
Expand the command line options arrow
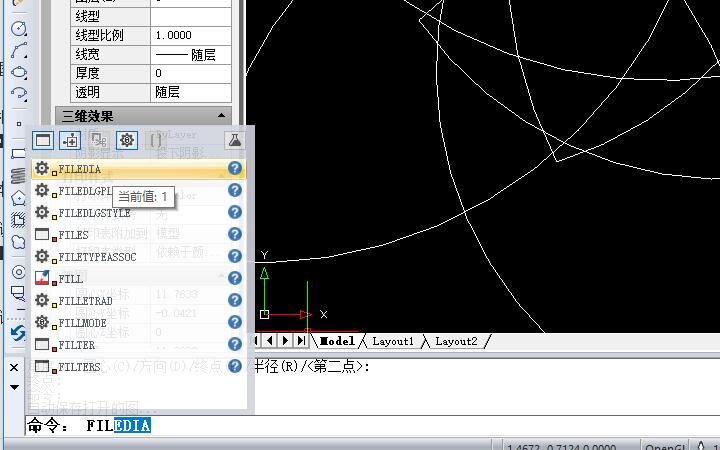(14, 385)
